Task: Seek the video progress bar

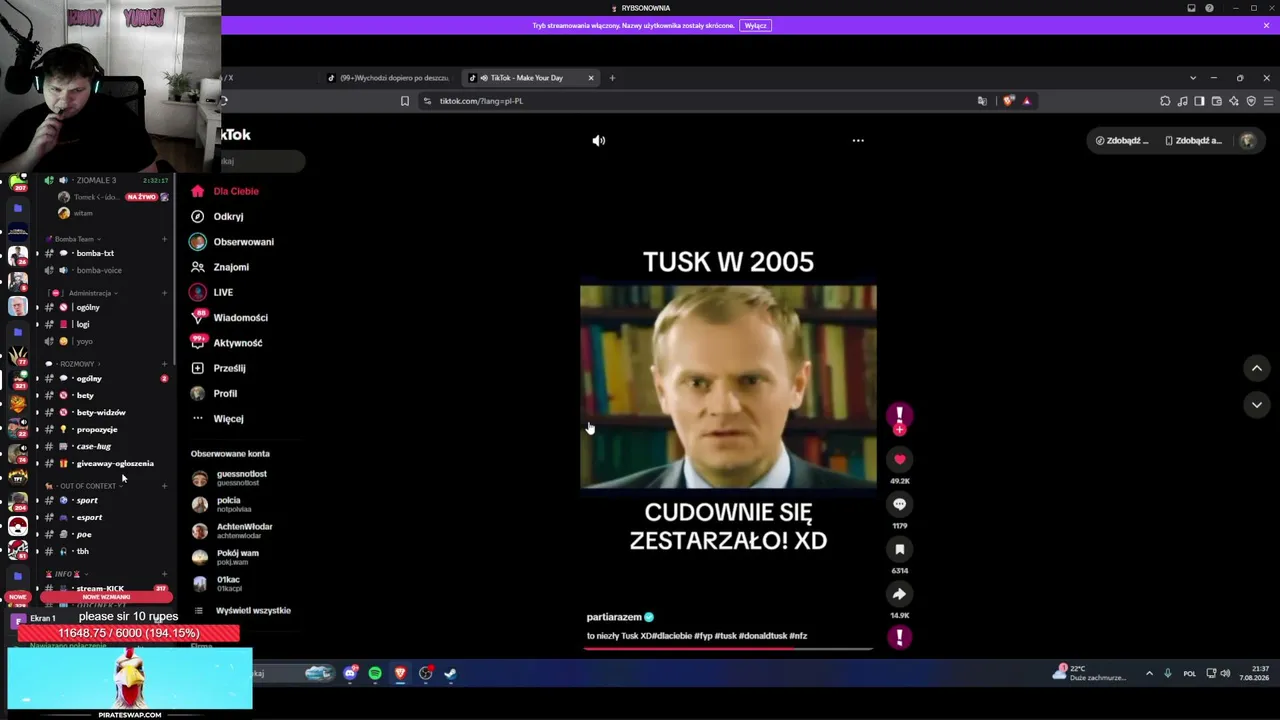Action: click(x=728, y=648)
